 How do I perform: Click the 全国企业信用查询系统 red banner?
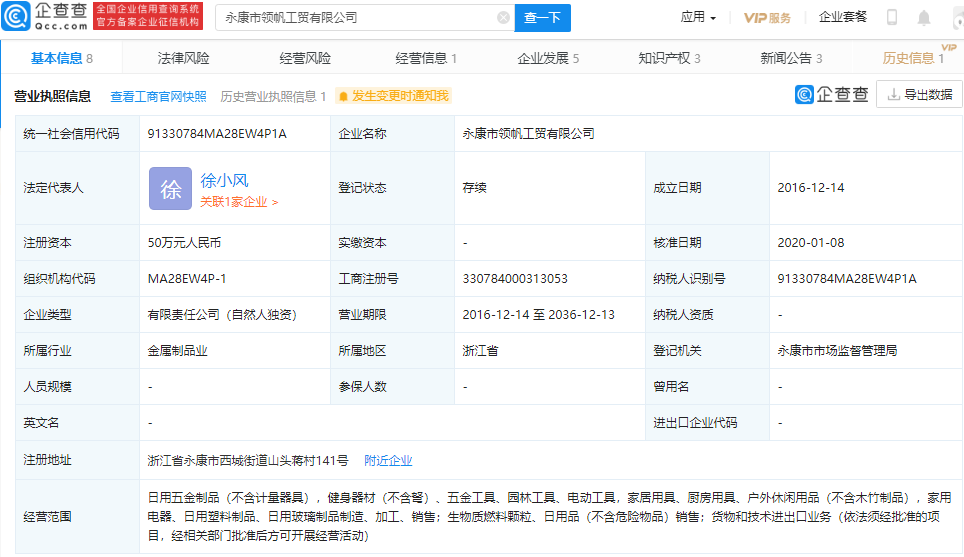coord(148,15)
